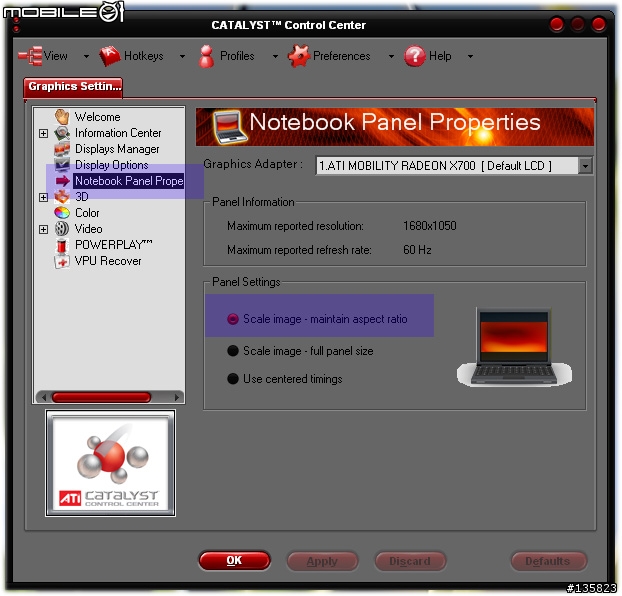
Task: Click the red horizontal scrollbar thumb
Action: (x=102, y=397)
